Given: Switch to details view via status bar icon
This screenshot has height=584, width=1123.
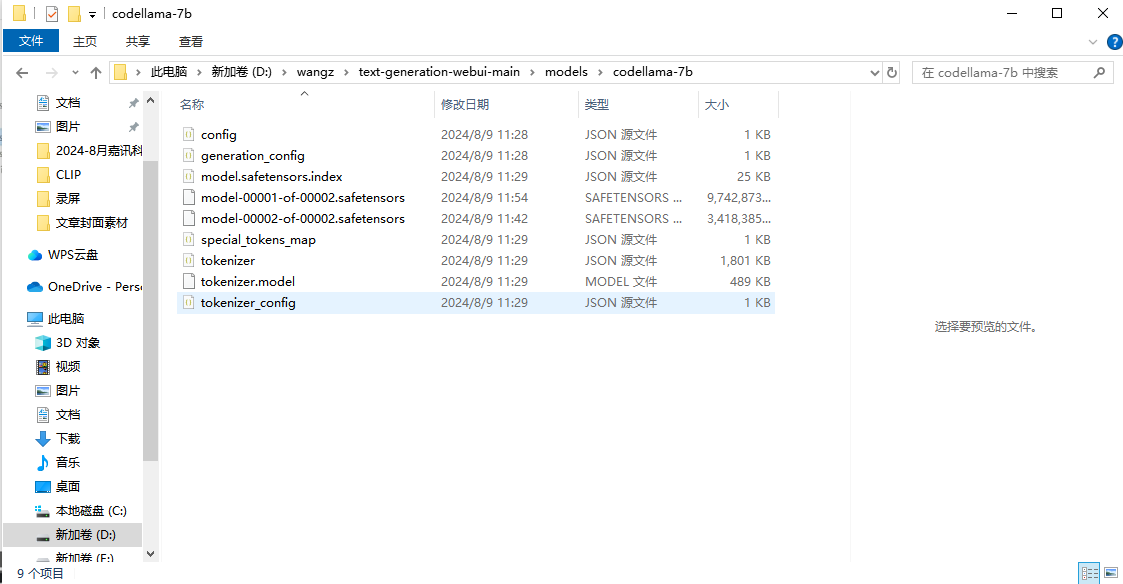Looking at the screenshot, I should pyautogui.click(x=1089, y=570).
